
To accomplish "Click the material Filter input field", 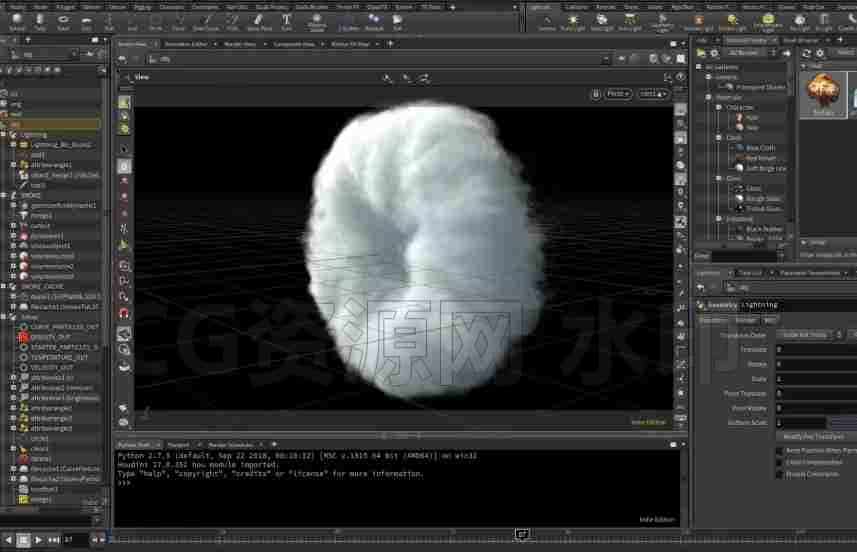I will pyautogui.click(x=743, y=255).
